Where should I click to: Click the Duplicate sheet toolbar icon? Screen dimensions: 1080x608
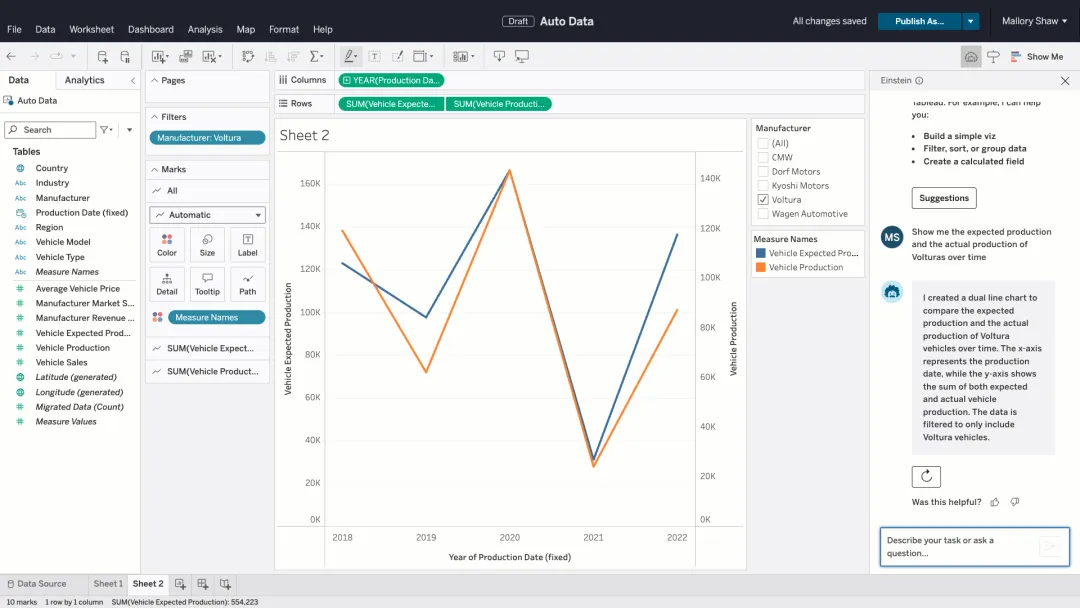(185, 56)
